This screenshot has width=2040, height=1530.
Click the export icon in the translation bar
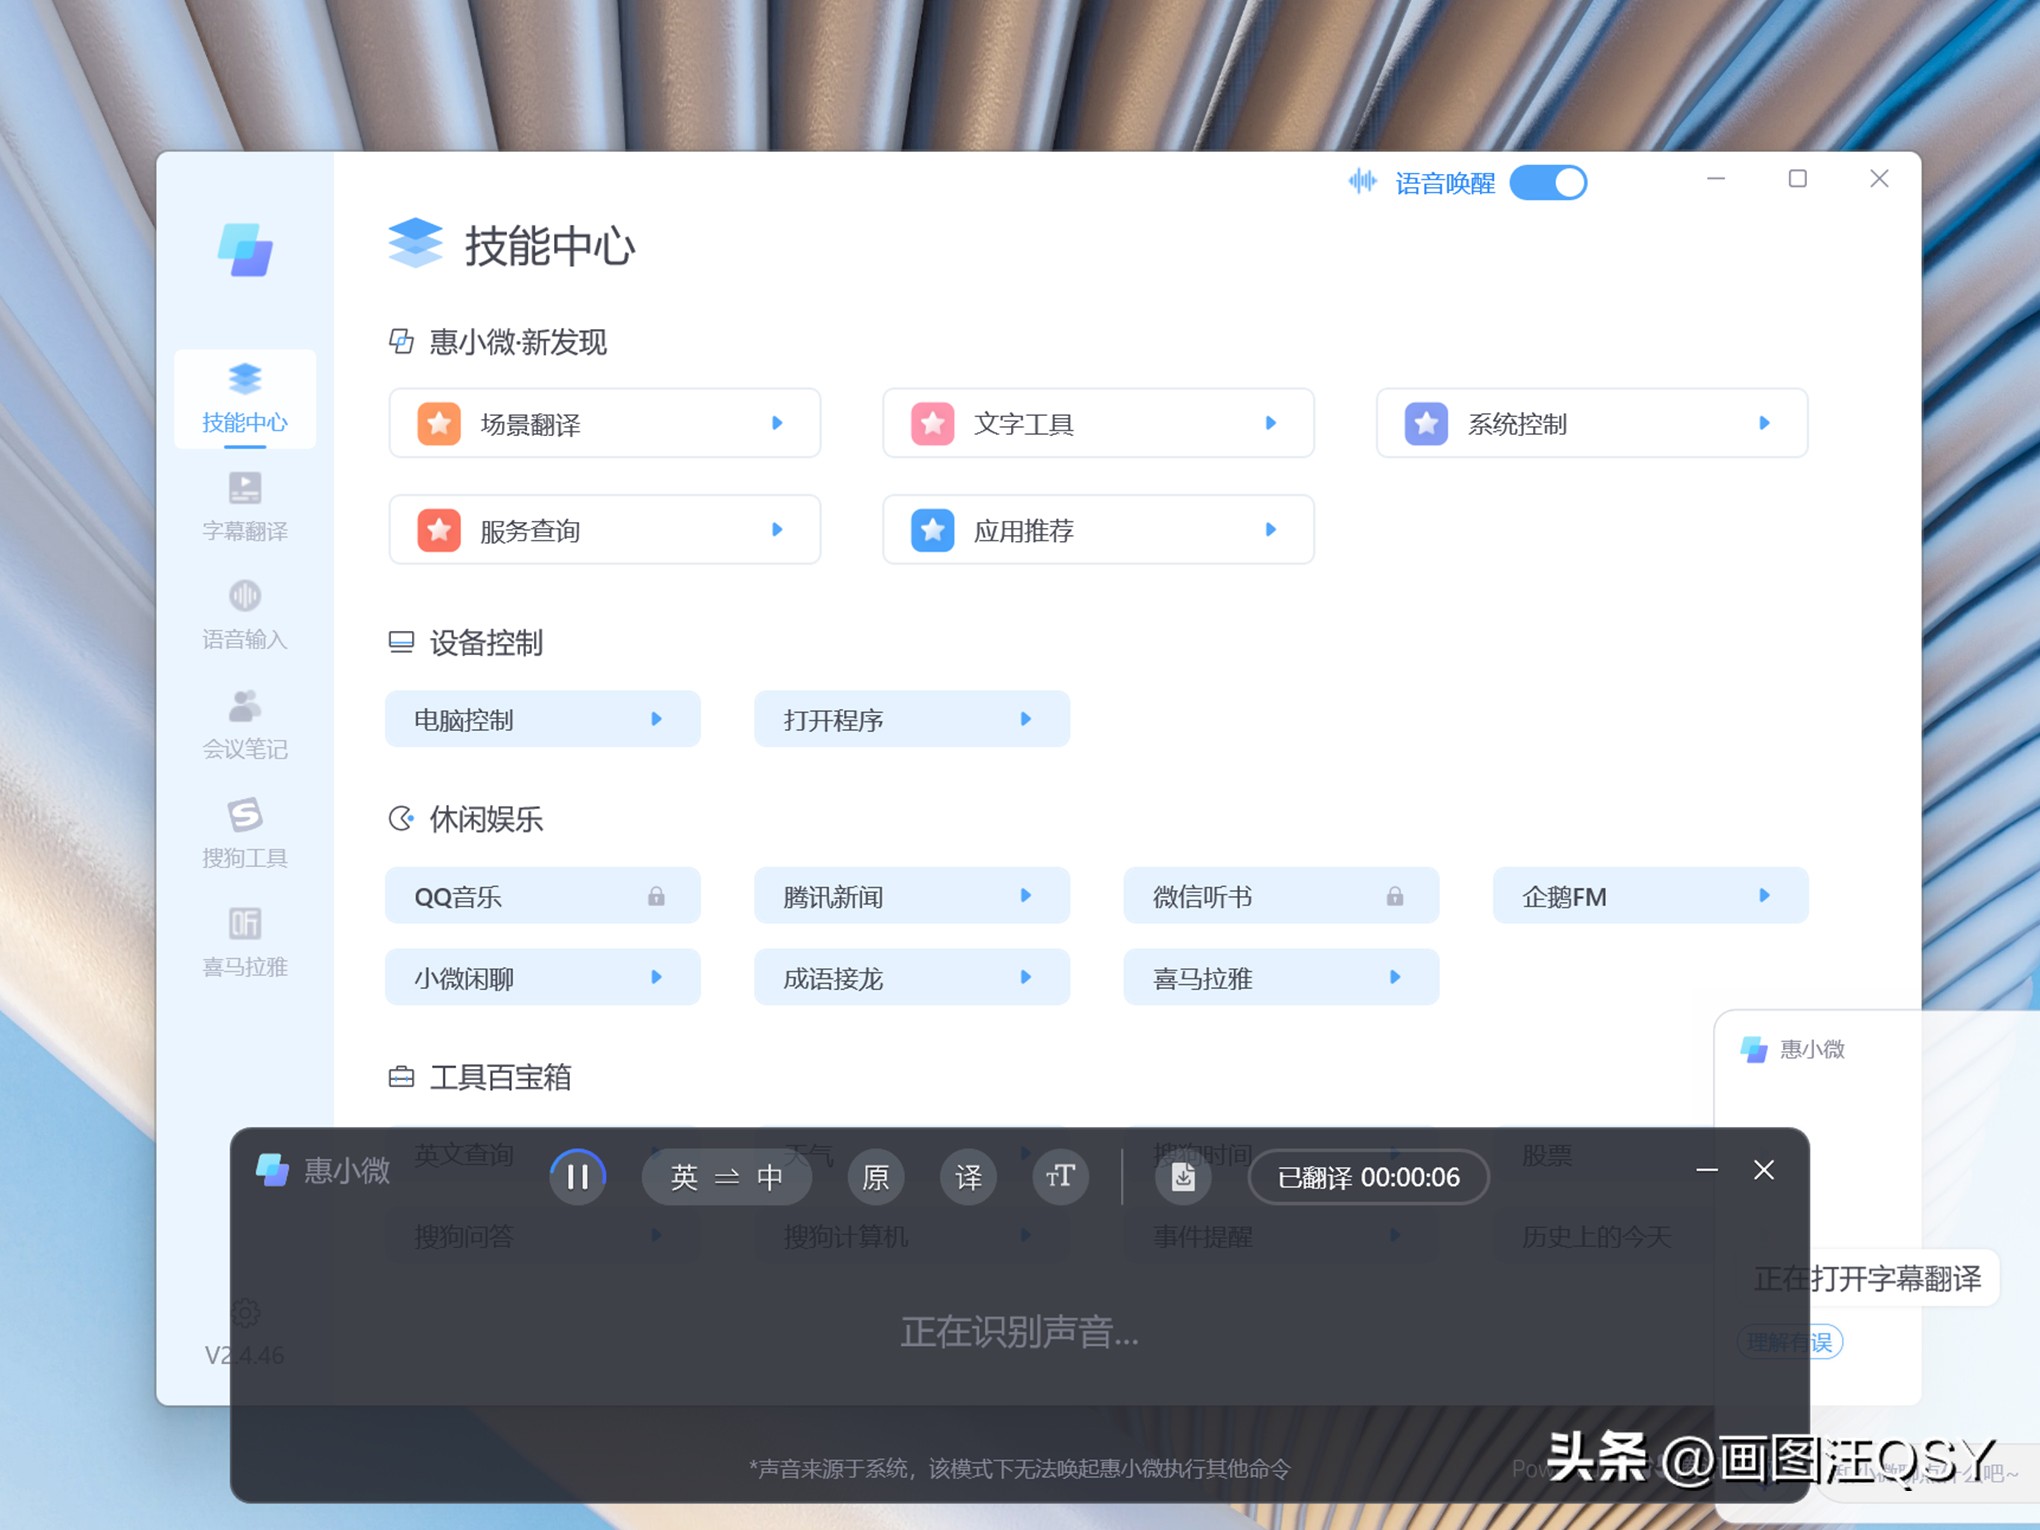[1183, 1177]
